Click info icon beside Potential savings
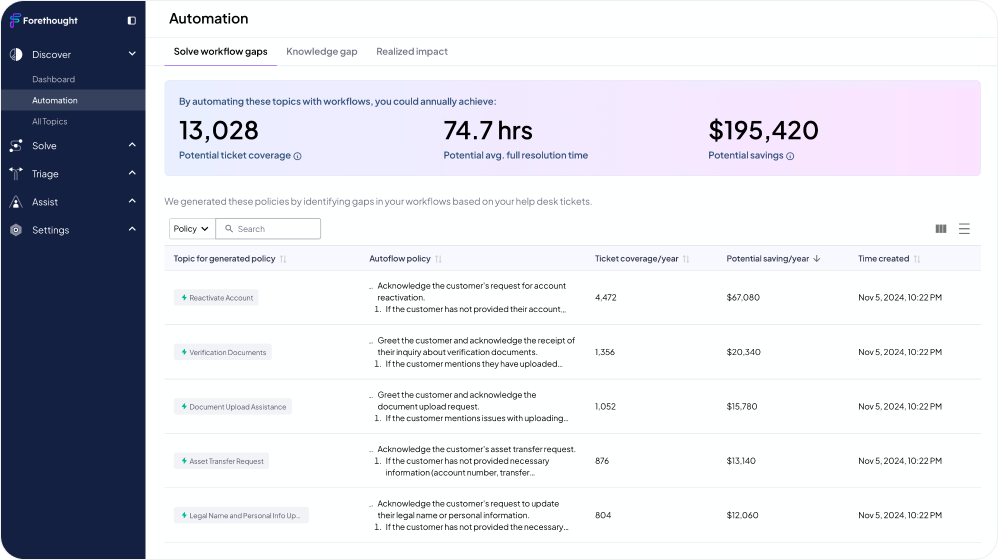Viewport: 998px width, 560px height. pyautogui.click(x=790, y=156)
